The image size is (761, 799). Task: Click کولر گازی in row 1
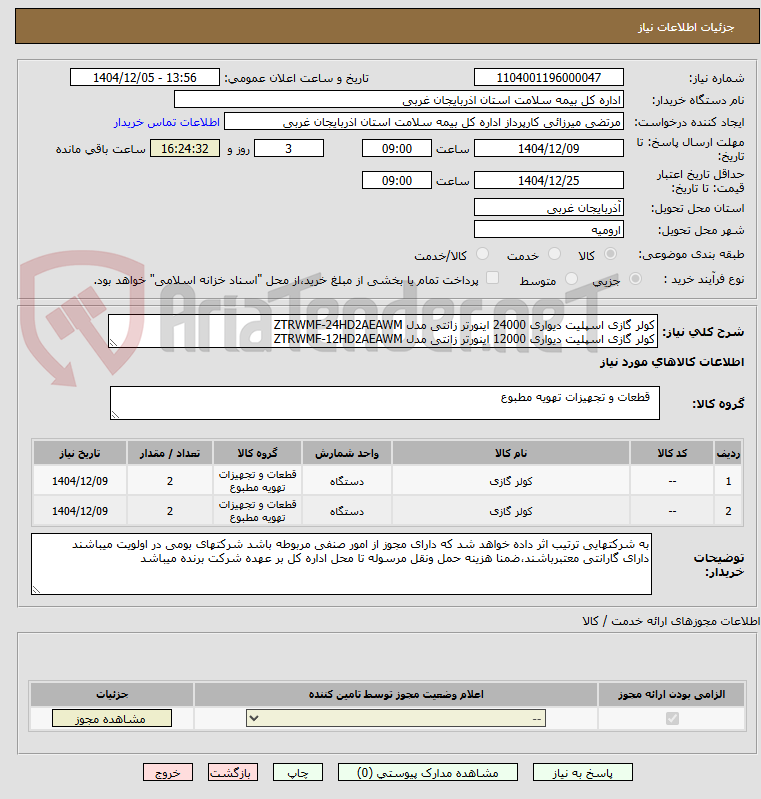coord(511,481)
